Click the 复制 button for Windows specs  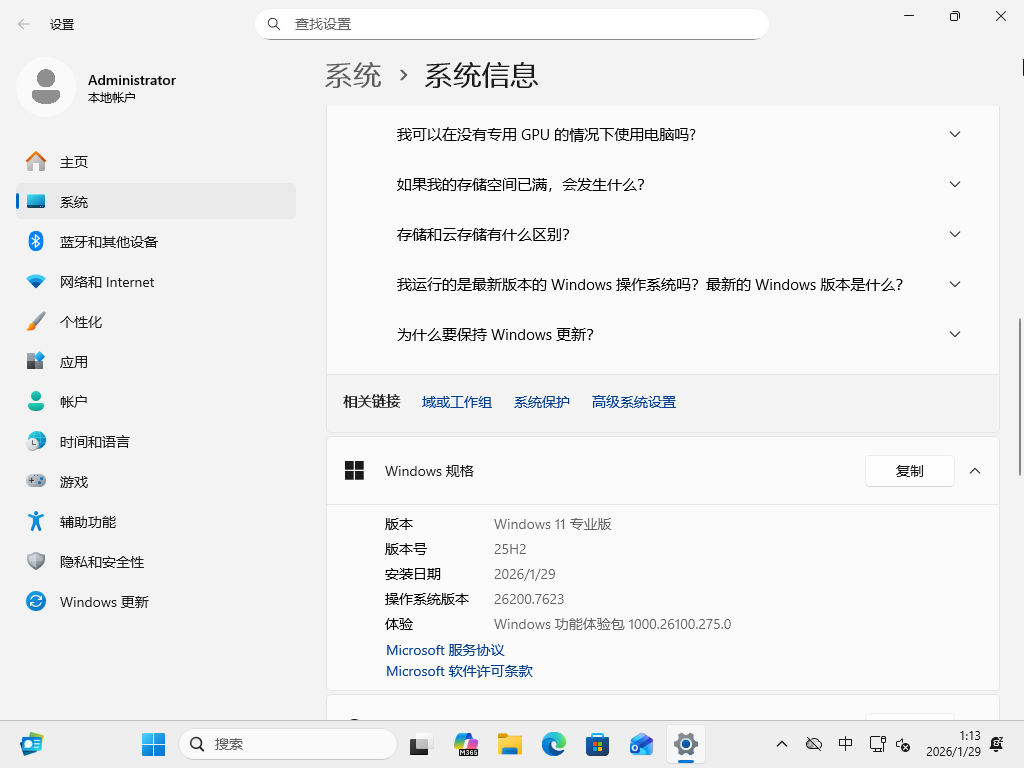pos(909,471)
